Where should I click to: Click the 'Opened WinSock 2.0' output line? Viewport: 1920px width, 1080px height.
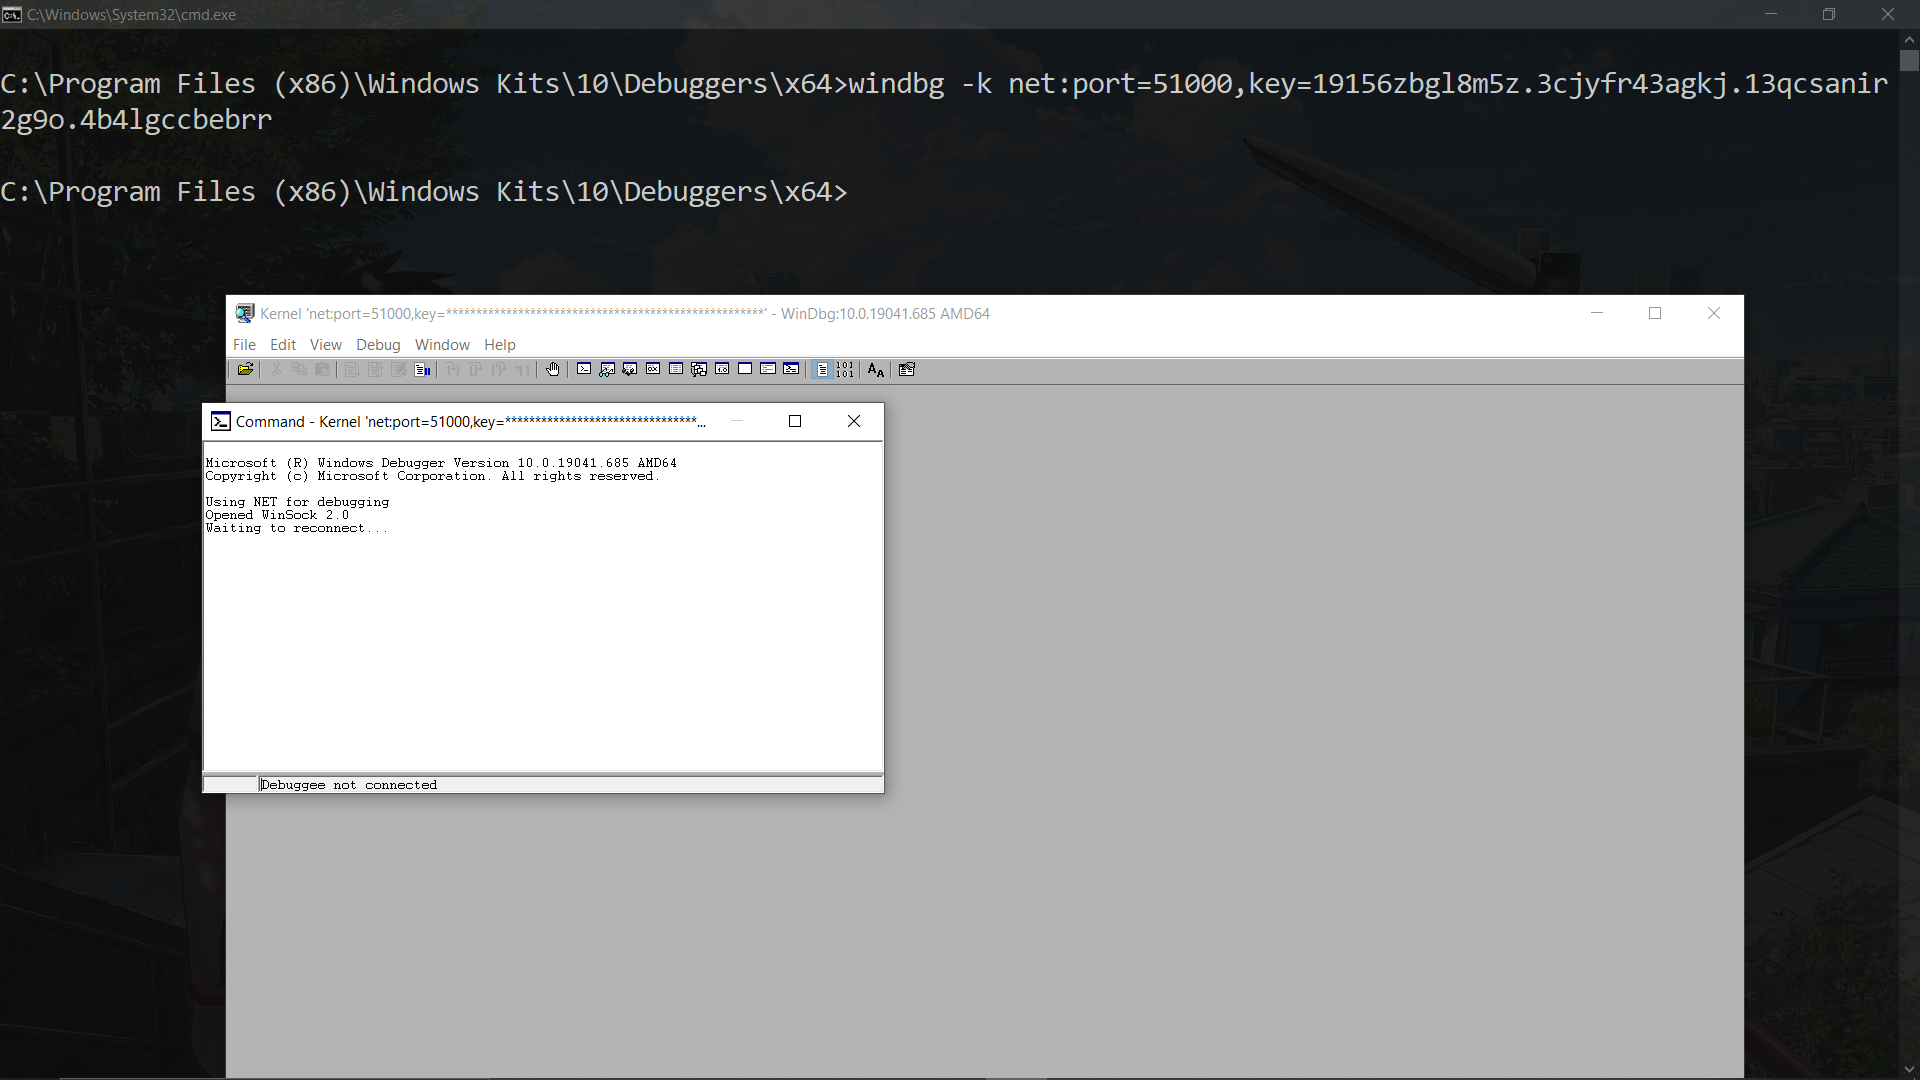click(277, 515)
